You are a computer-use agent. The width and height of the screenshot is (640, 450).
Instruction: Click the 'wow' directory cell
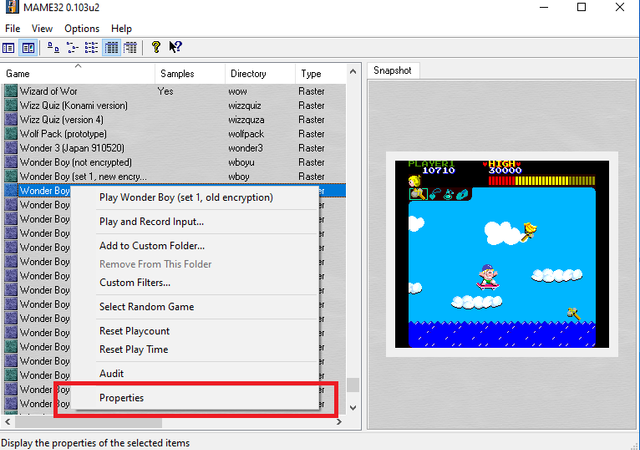point(238,91)
